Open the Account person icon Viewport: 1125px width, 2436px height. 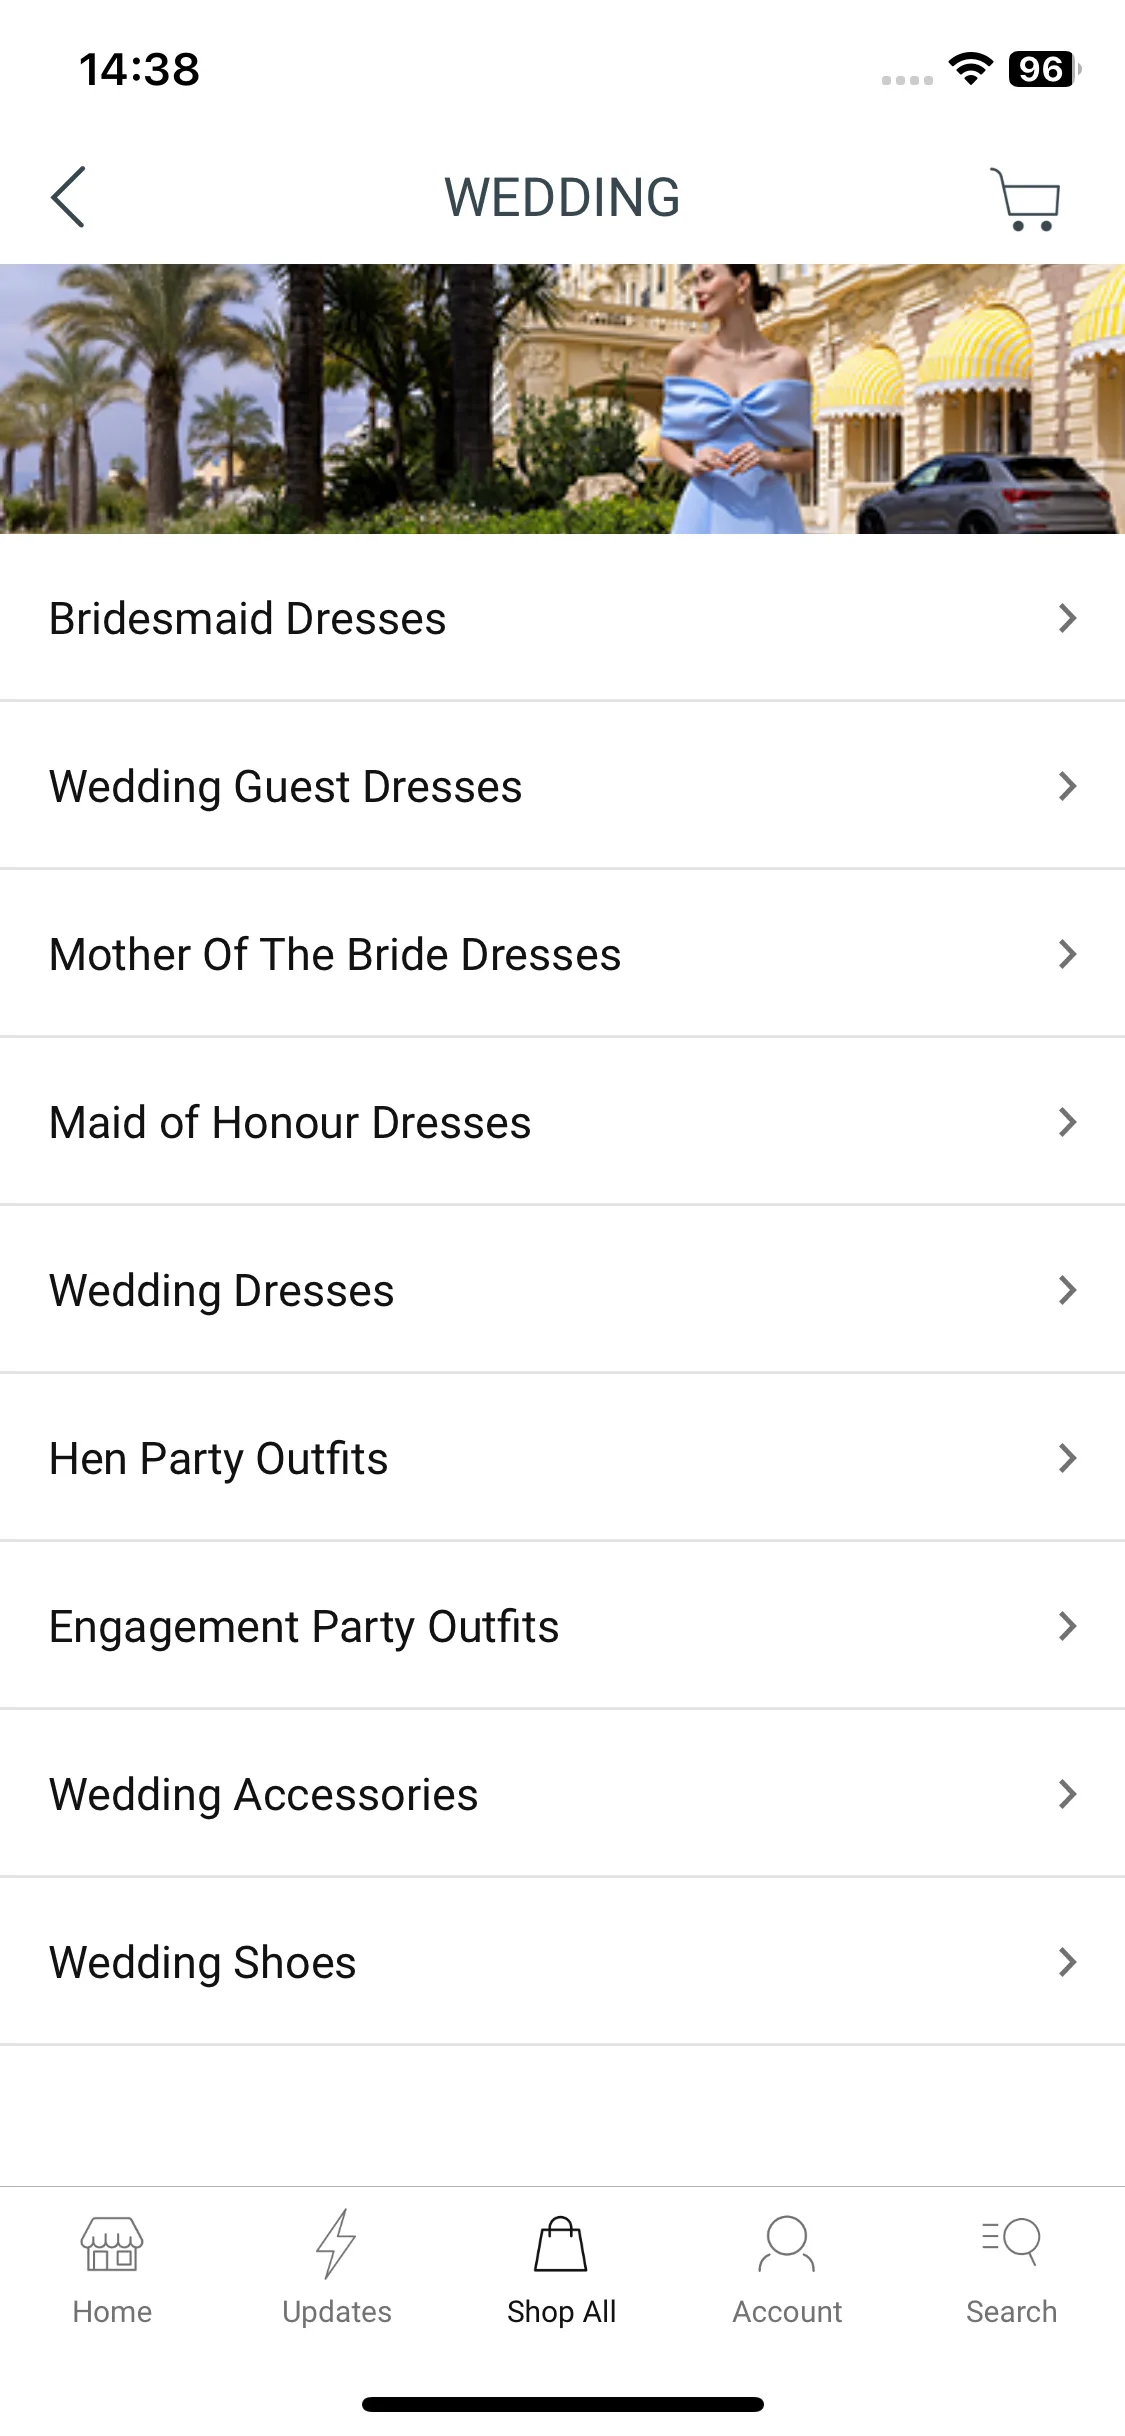787,2244
